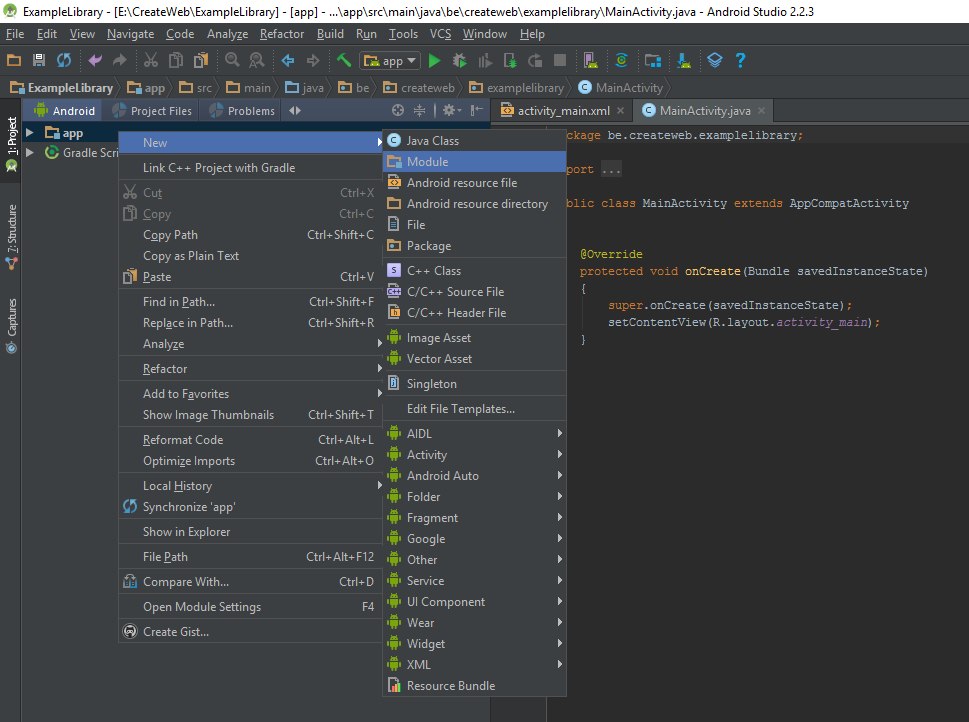Open the Structure side tool window

(11, 236)
